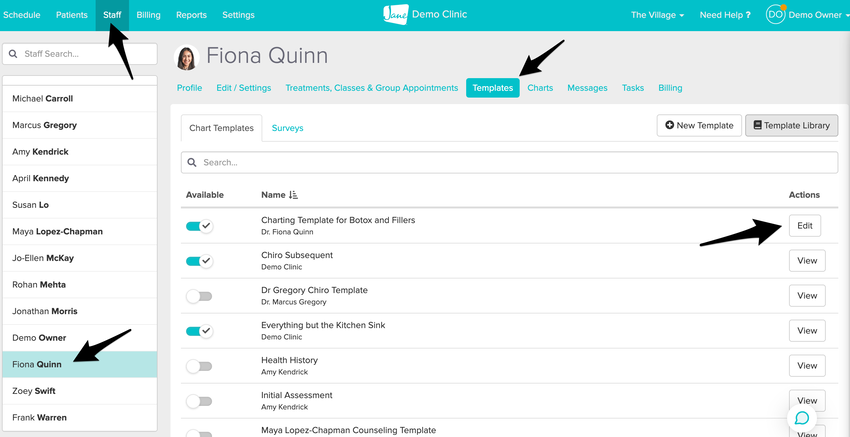Enable the Health History template toggle
Screen dimensions: 850x437
point(199,366)
